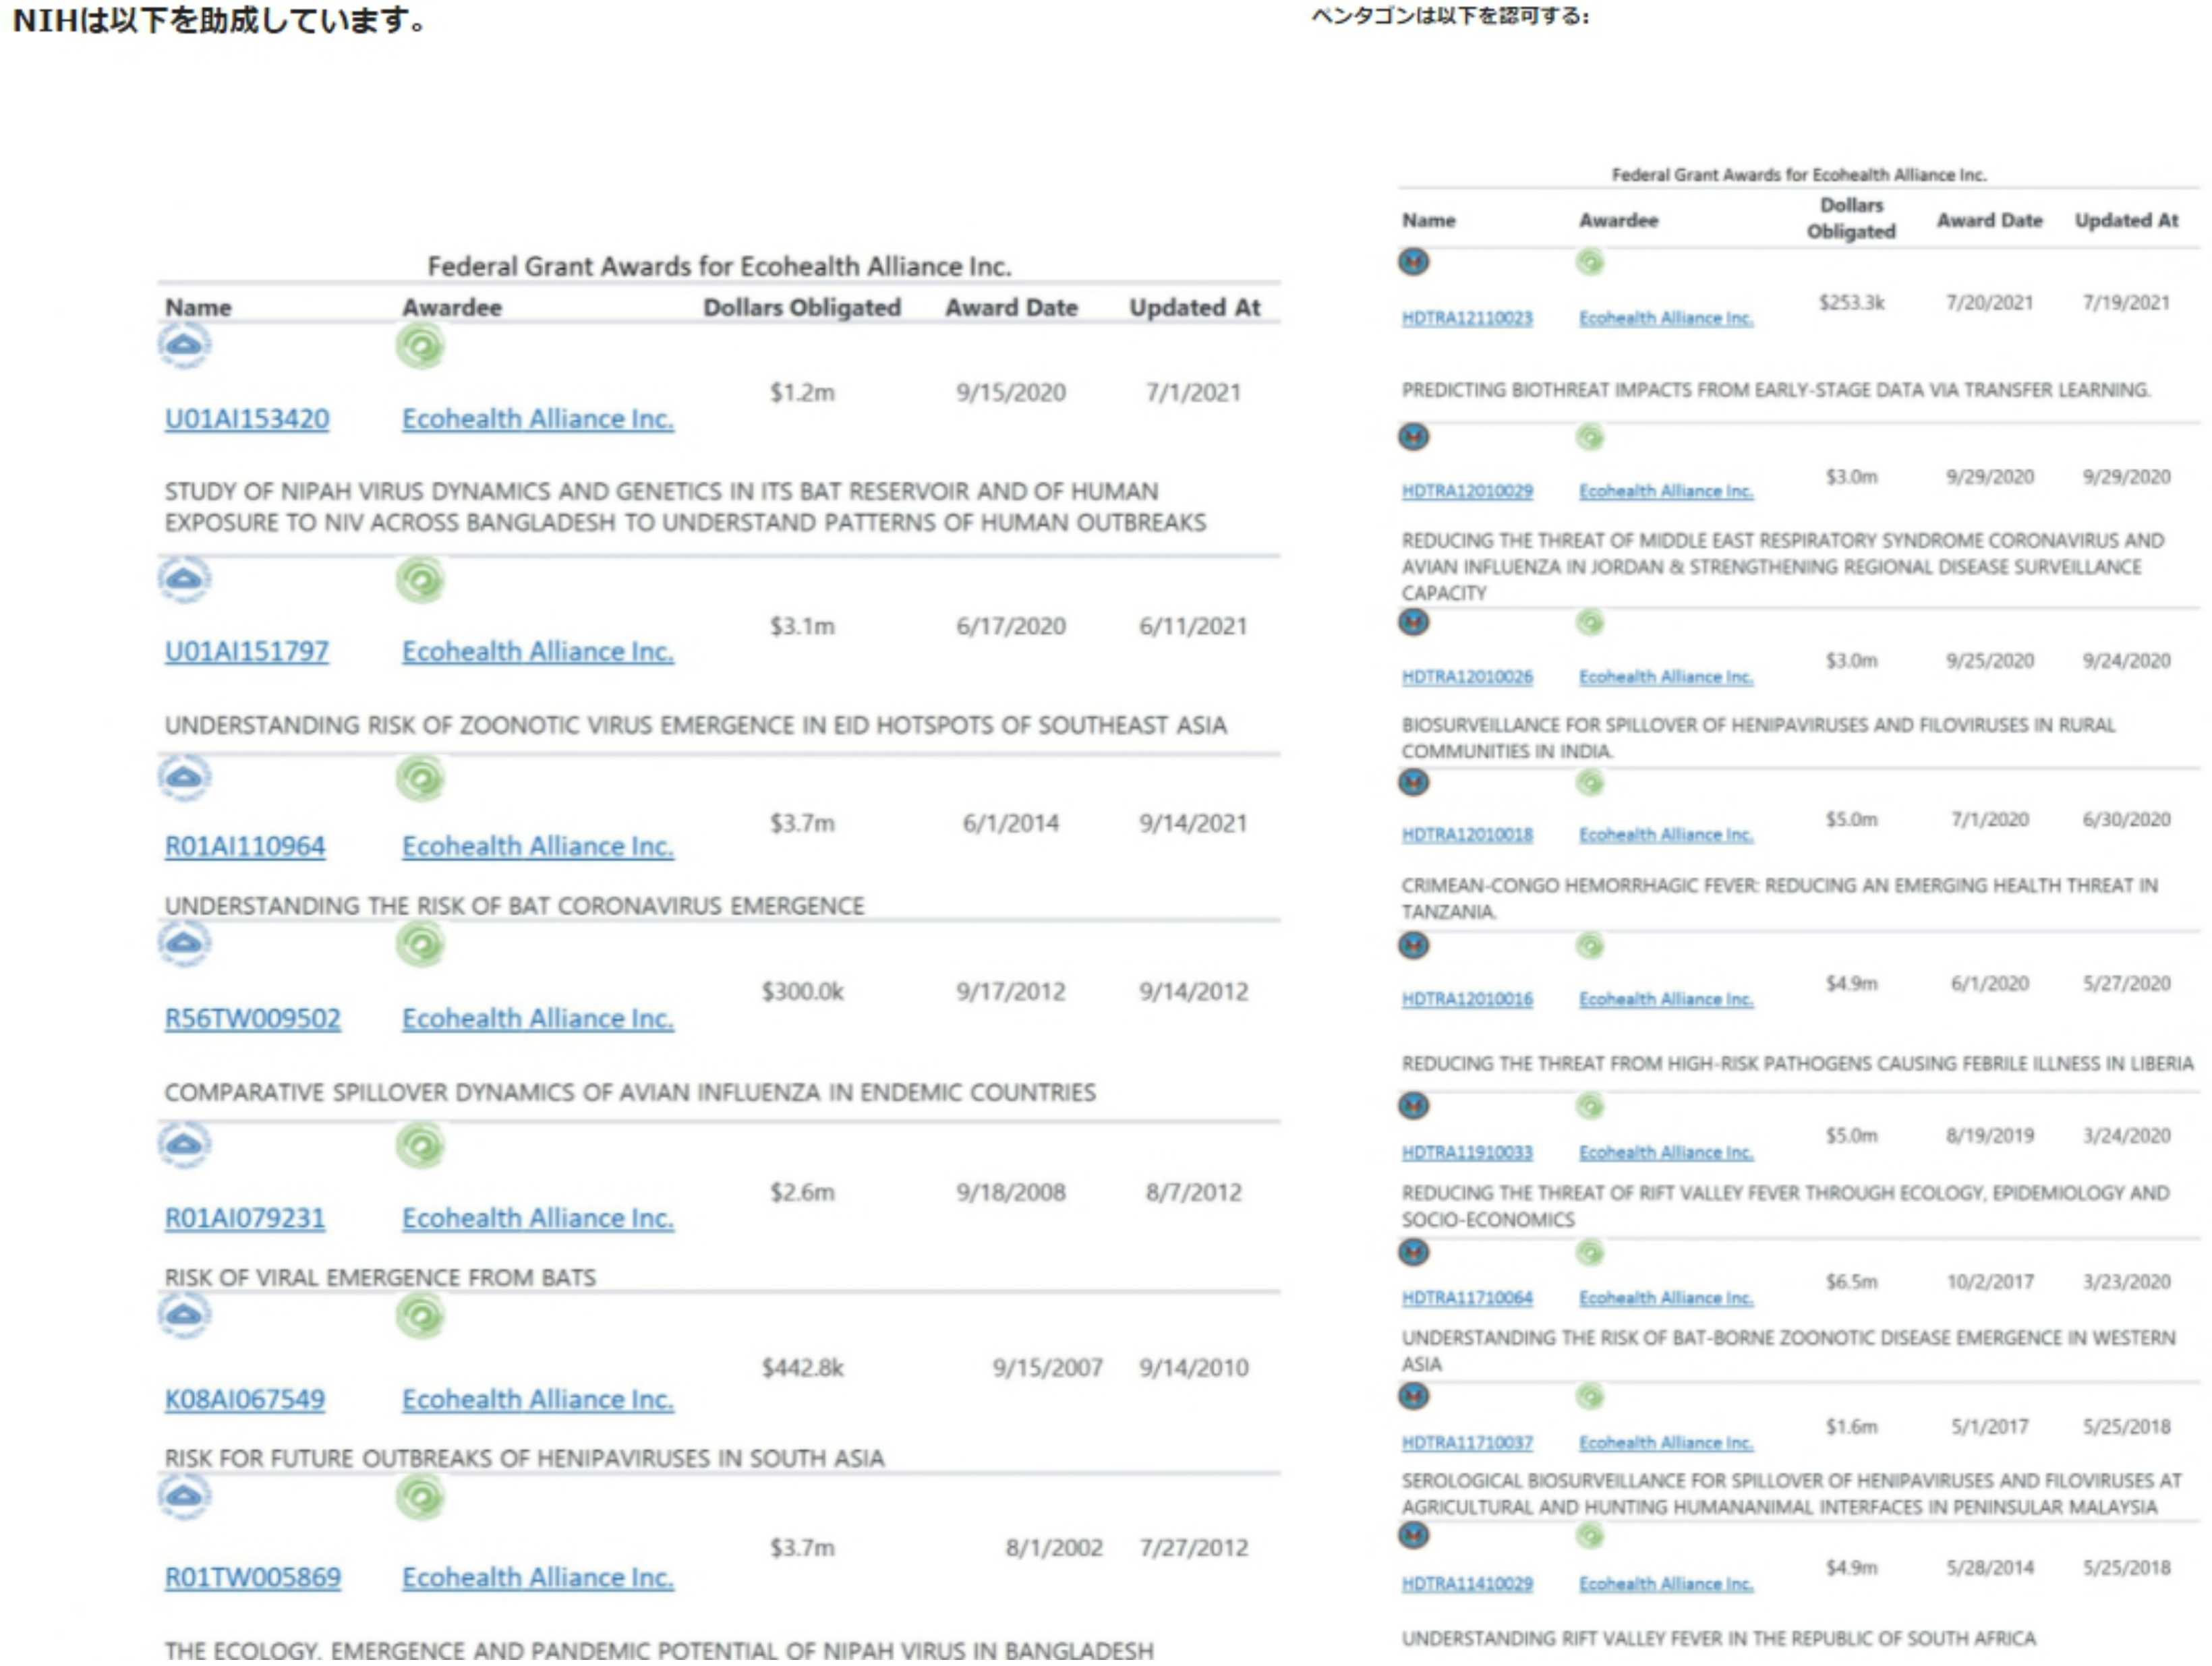Screen dimensions: 2212x1666
Task: Open Pentagon grant link HDTRA12010016
Action: click(1467, 1000)
